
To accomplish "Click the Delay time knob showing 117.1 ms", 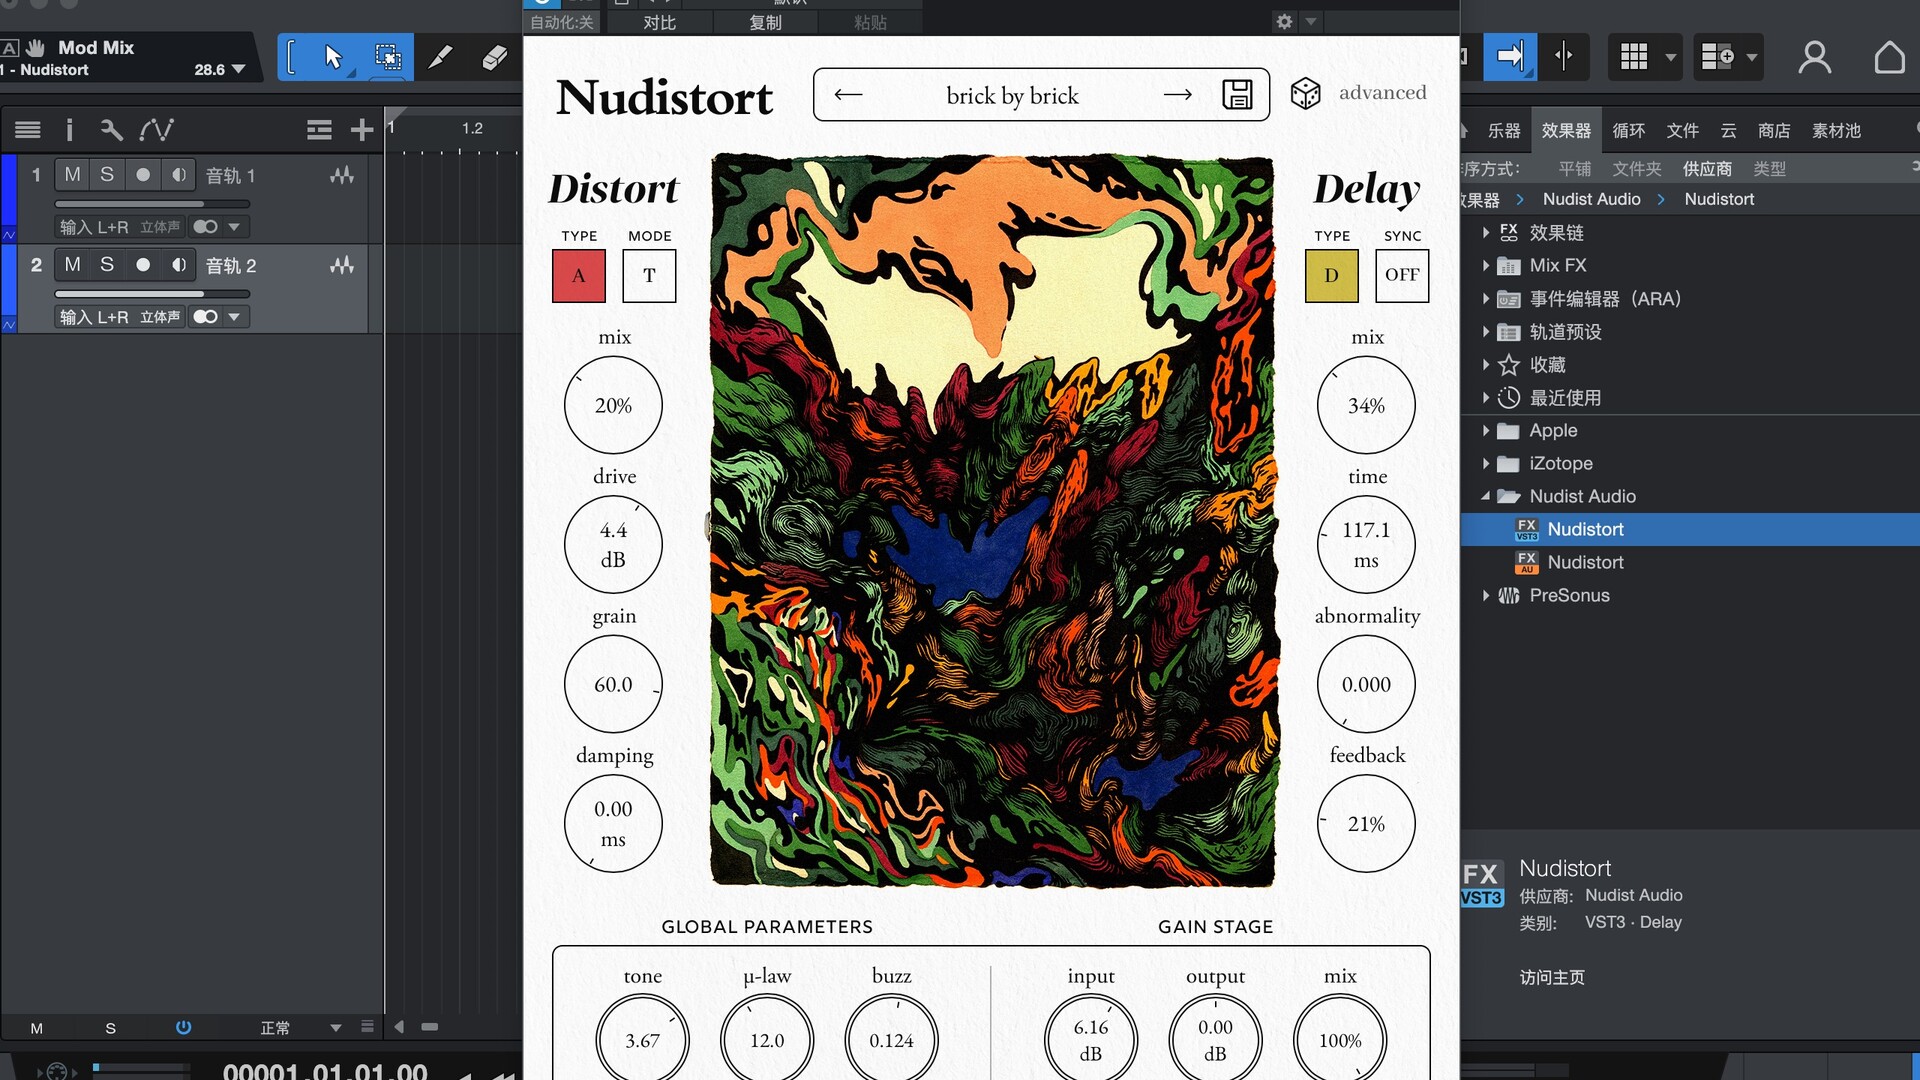I will pyautogui.click(x=1366, y=544).
